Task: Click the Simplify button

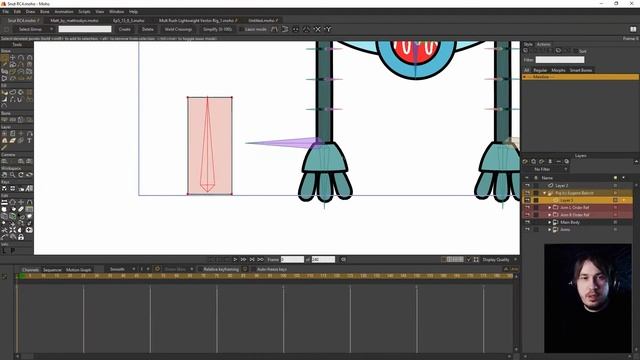Action: point(217,29)
